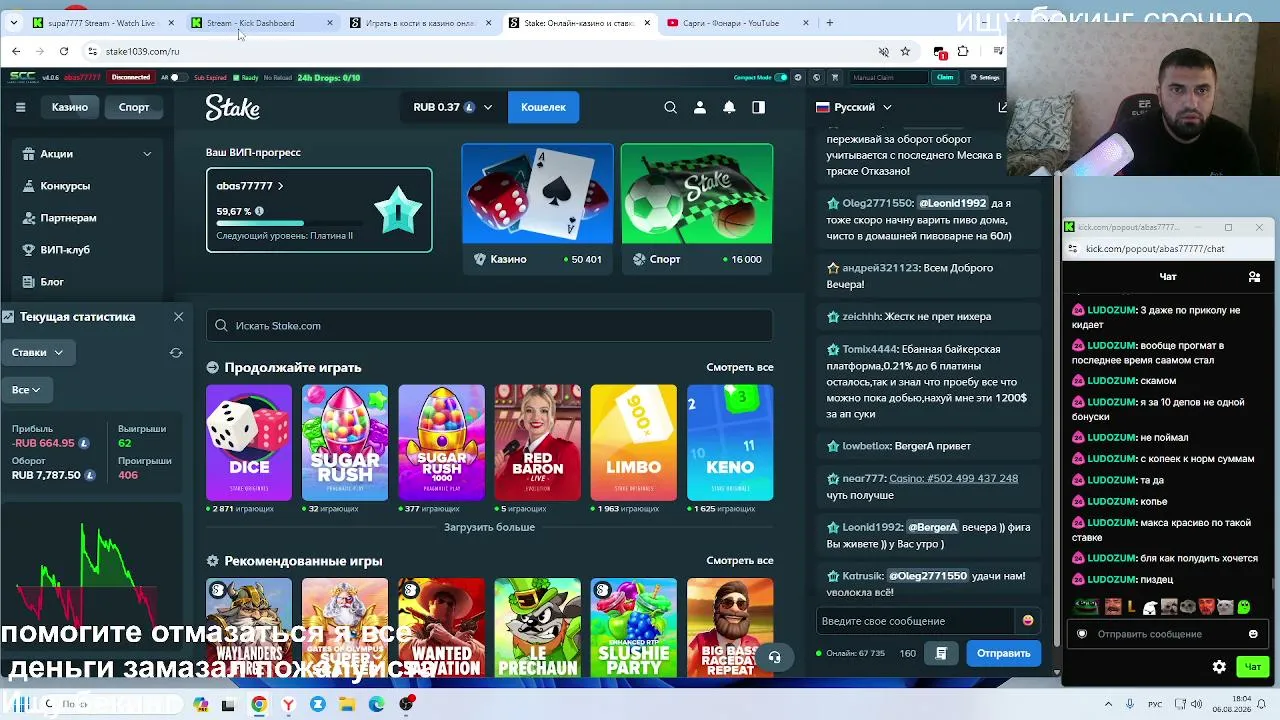Open the Stake hamburger menu
This screenshot has height=720, width=1280.
pyautogui.click(x=20, y=107)
